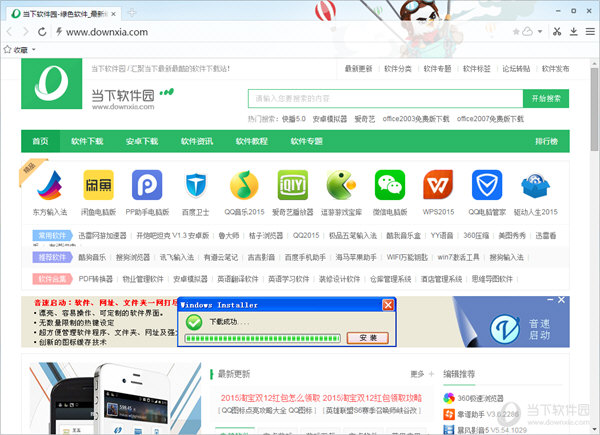Go to 首页 navigation tab
600x435 pixels.
pyautogui.click(x=40, y=141)
